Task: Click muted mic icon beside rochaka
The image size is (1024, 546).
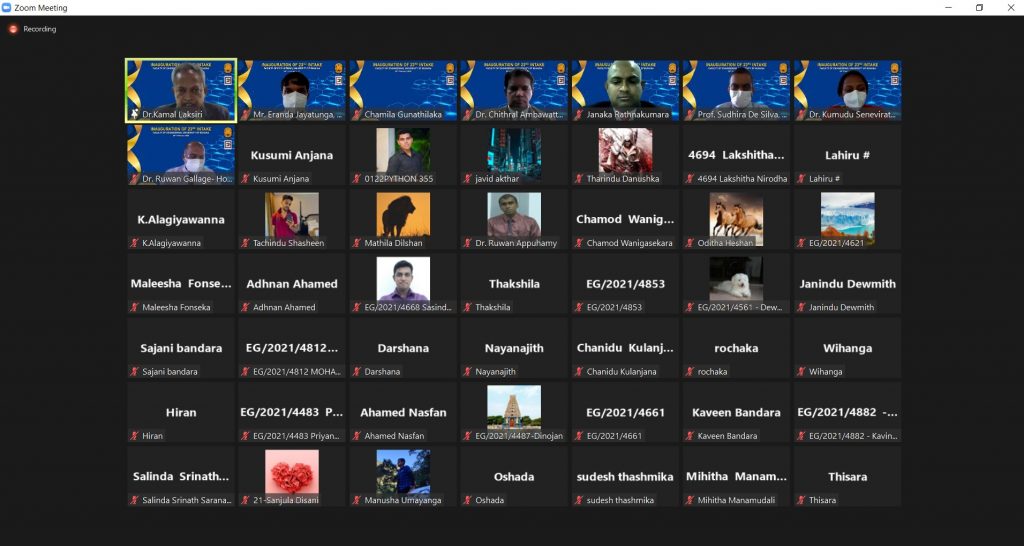Action: [x=690, y=372]
